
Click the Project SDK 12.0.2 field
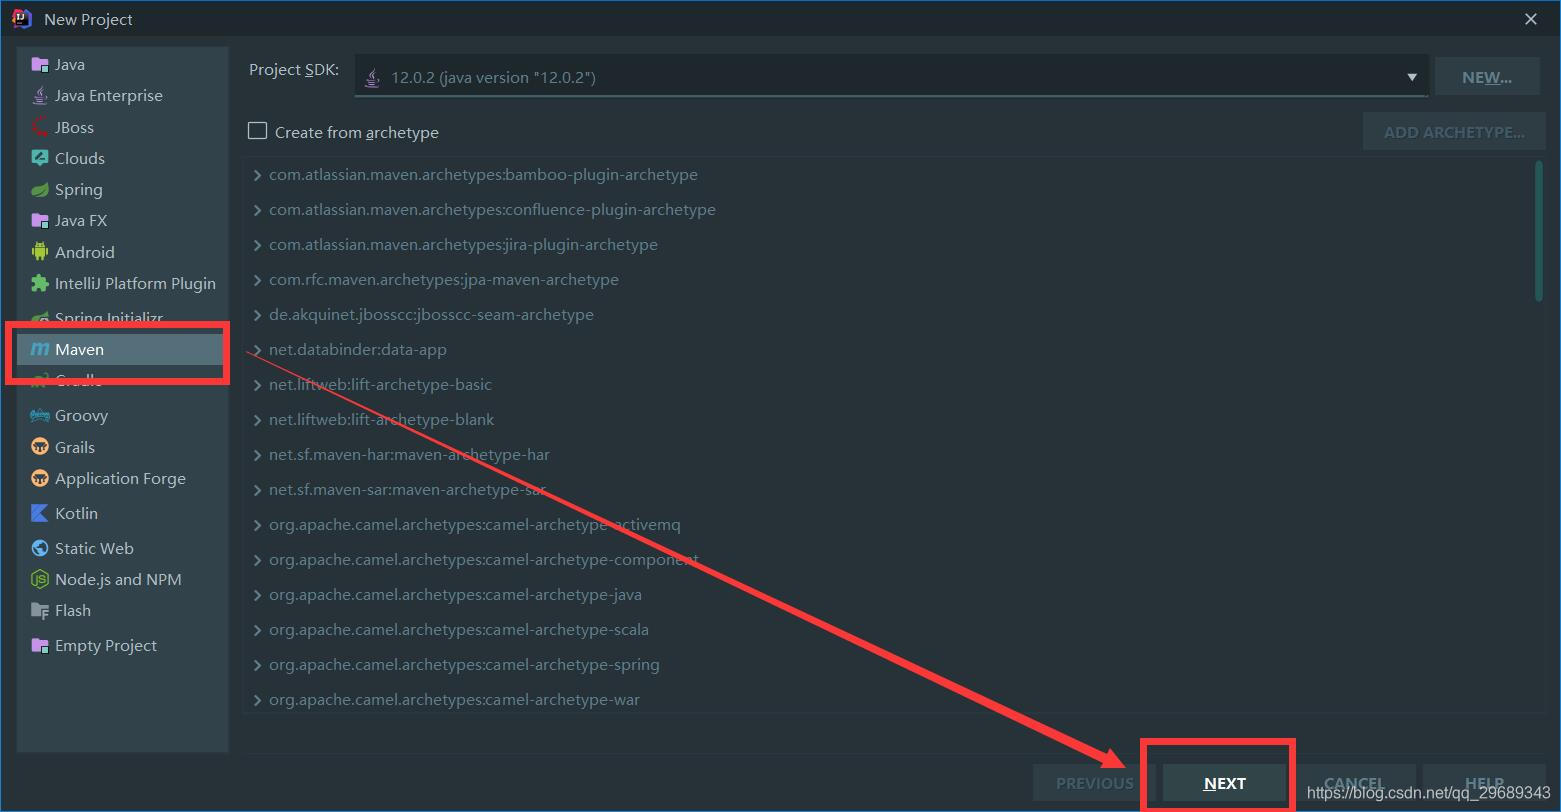coord(892,77)
